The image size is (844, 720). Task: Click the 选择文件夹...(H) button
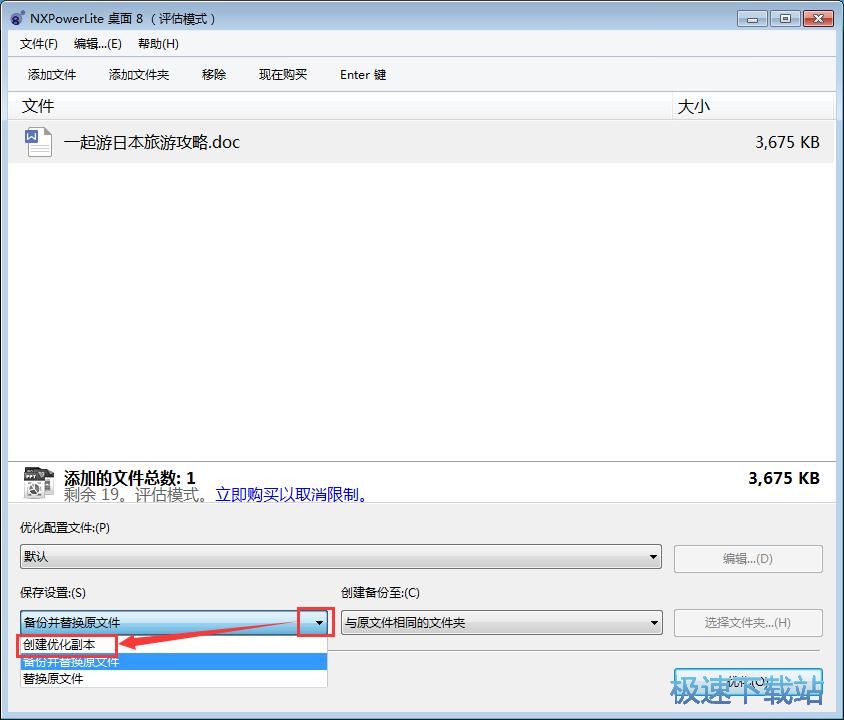(x=748, y=623)
